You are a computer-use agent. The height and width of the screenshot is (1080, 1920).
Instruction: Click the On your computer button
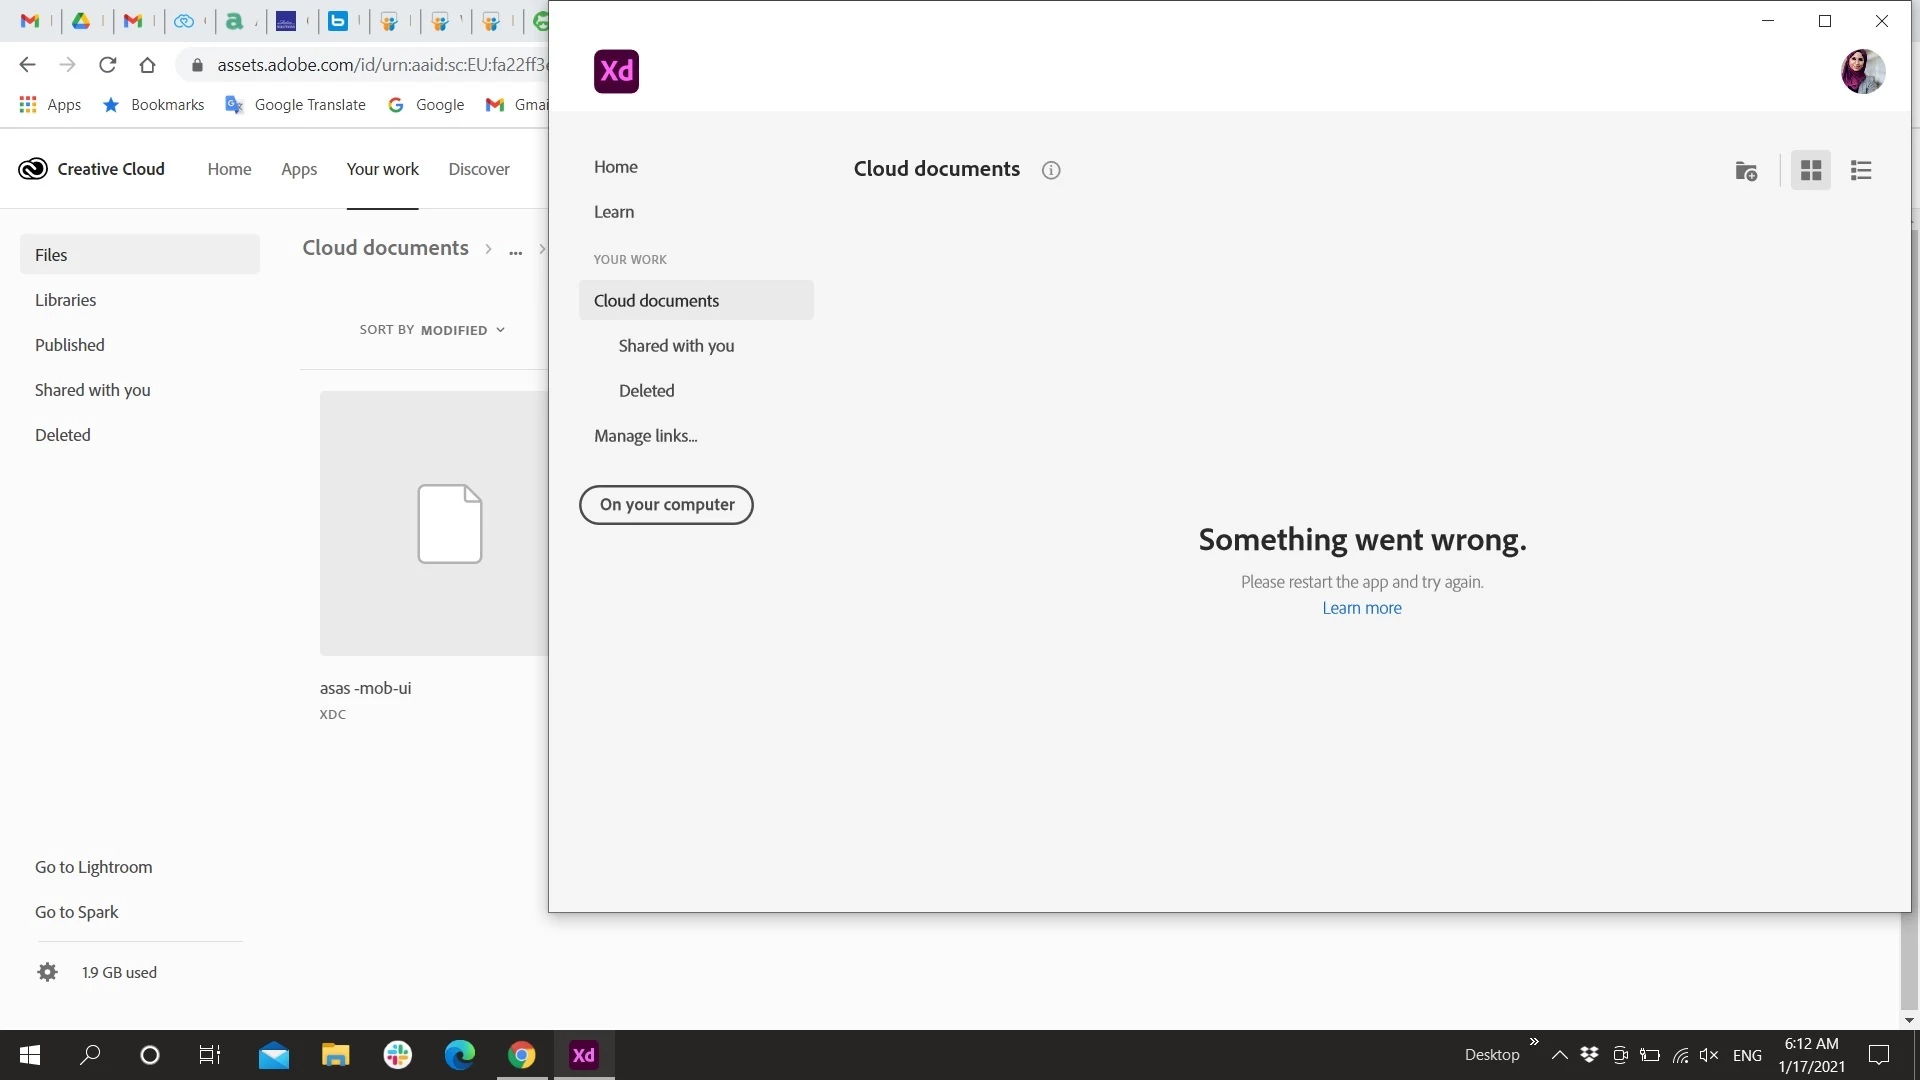pos(666,505)
